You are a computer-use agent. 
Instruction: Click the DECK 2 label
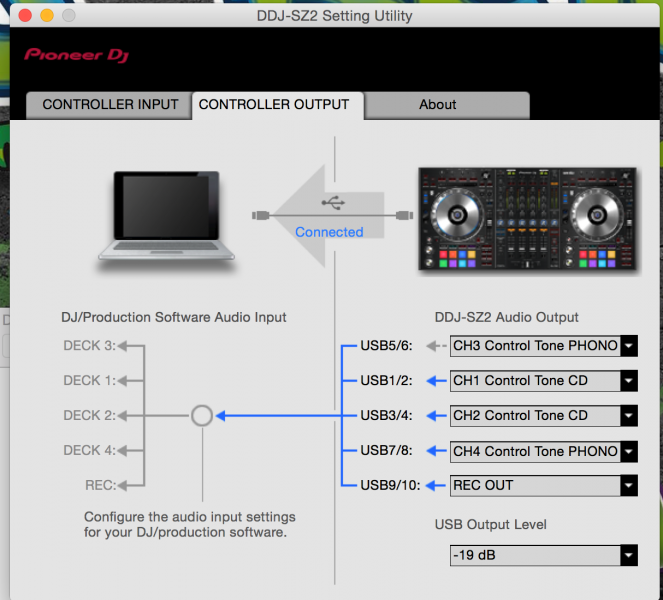coord(89,416)
